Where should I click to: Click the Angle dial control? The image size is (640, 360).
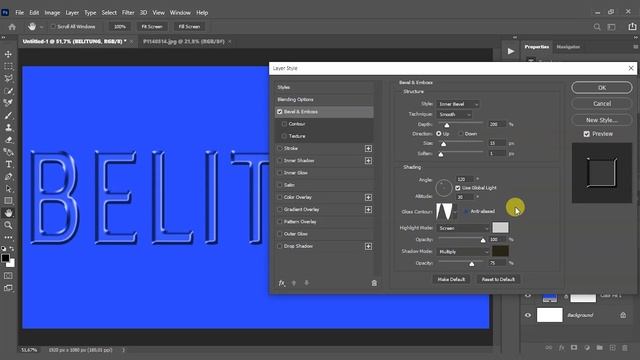coord(444,188)
